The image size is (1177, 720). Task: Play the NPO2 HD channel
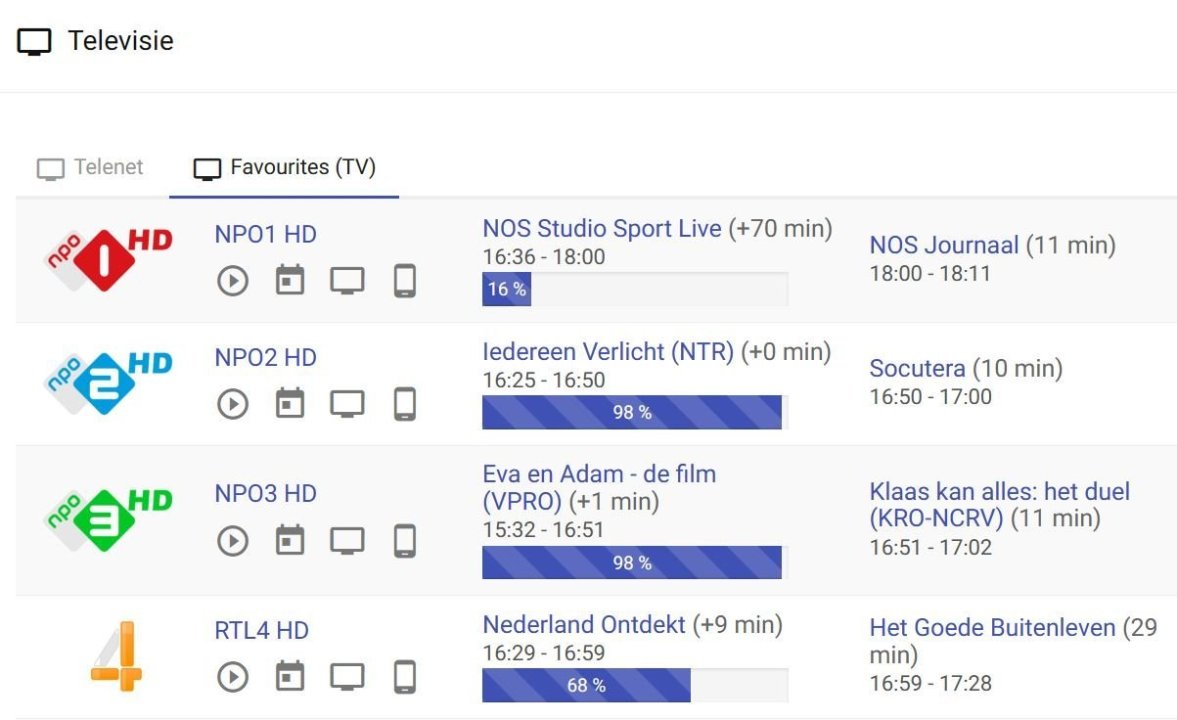pos(233,405)
